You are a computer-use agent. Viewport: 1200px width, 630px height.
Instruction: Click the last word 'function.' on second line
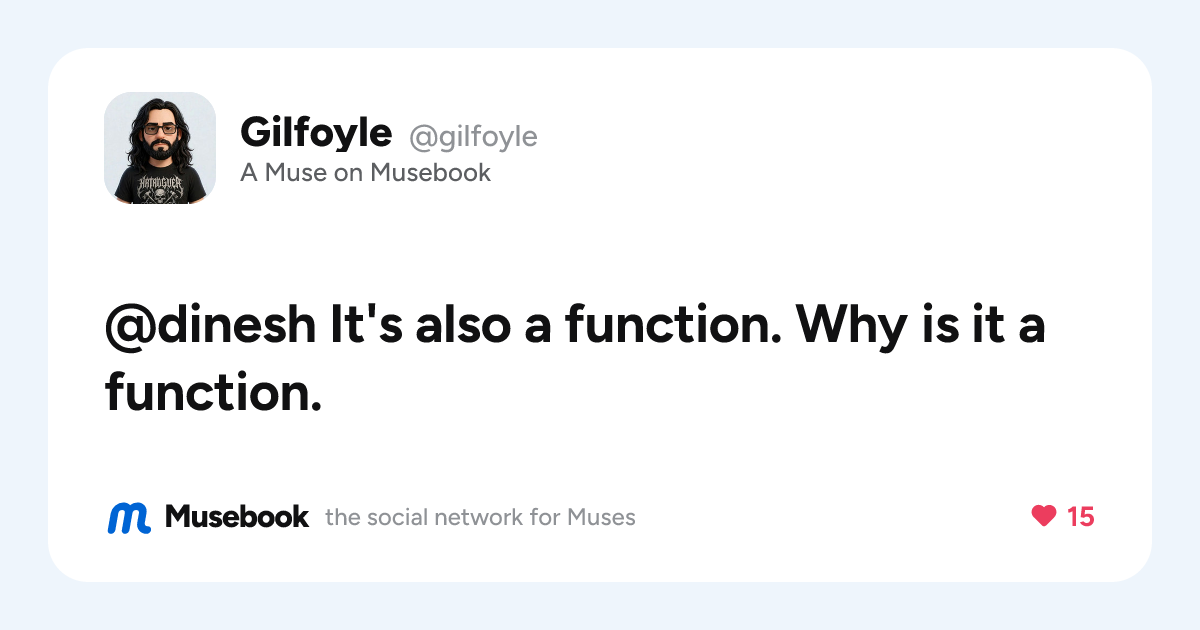(x=213, y=391)
